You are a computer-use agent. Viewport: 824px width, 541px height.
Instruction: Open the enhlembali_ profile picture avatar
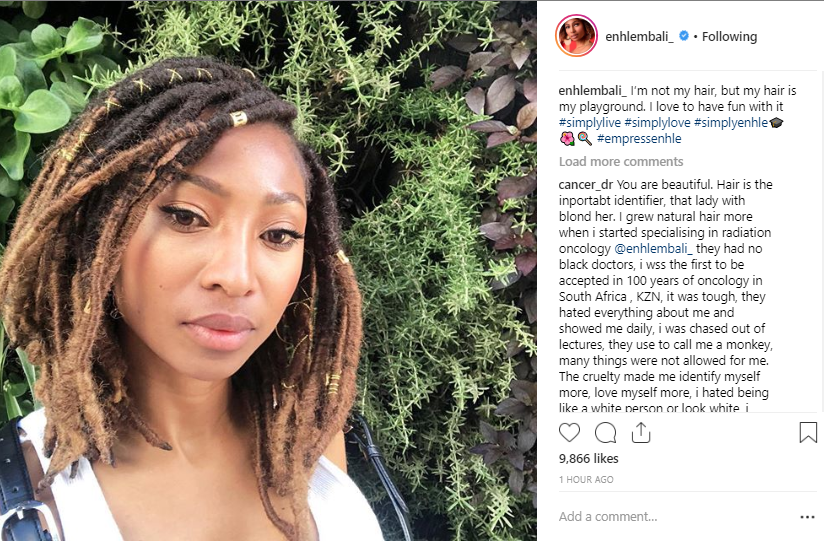click(576, 36)
